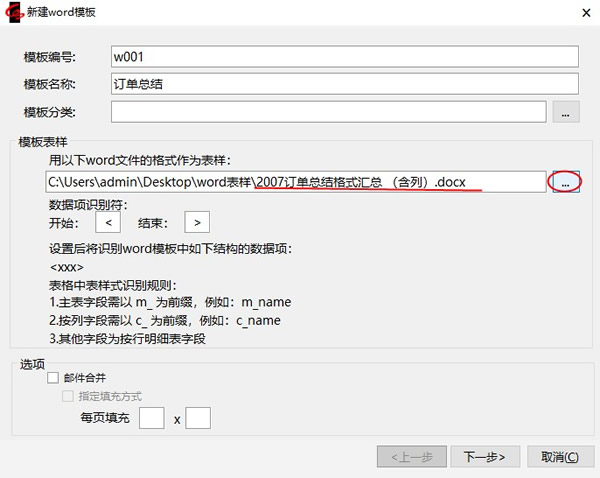
Task: Focus the 模板名称 field with 订单总结
Action: [x=345, y=85]
